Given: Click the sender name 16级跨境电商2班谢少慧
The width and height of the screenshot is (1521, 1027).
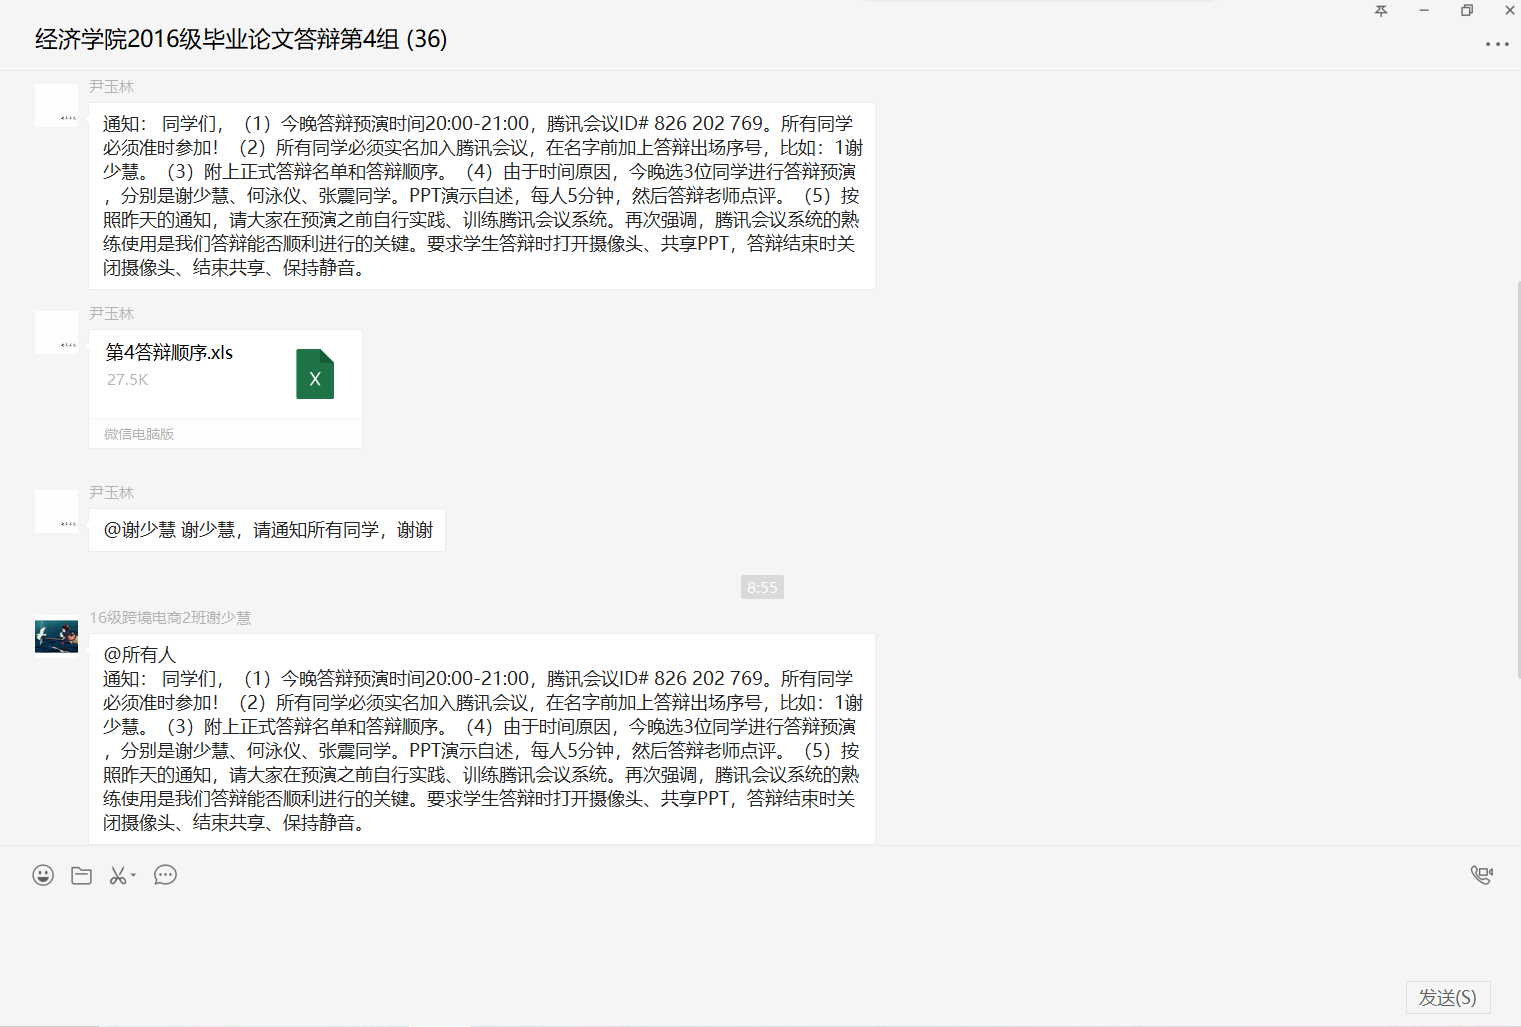Looking at the screenshot, I should click(170, 618).
